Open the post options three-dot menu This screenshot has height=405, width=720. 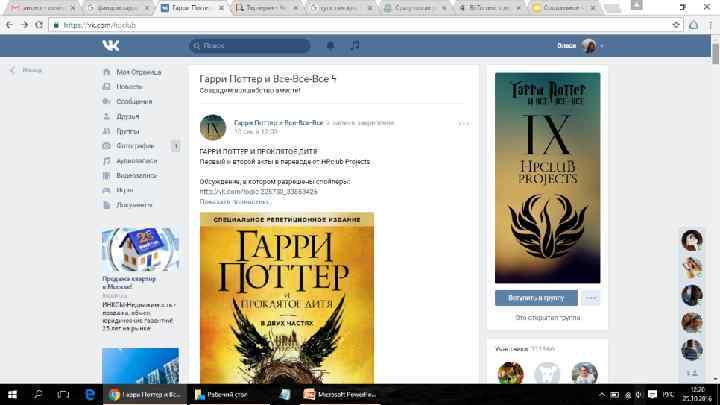pyautogui.click(x=463, y=124)
